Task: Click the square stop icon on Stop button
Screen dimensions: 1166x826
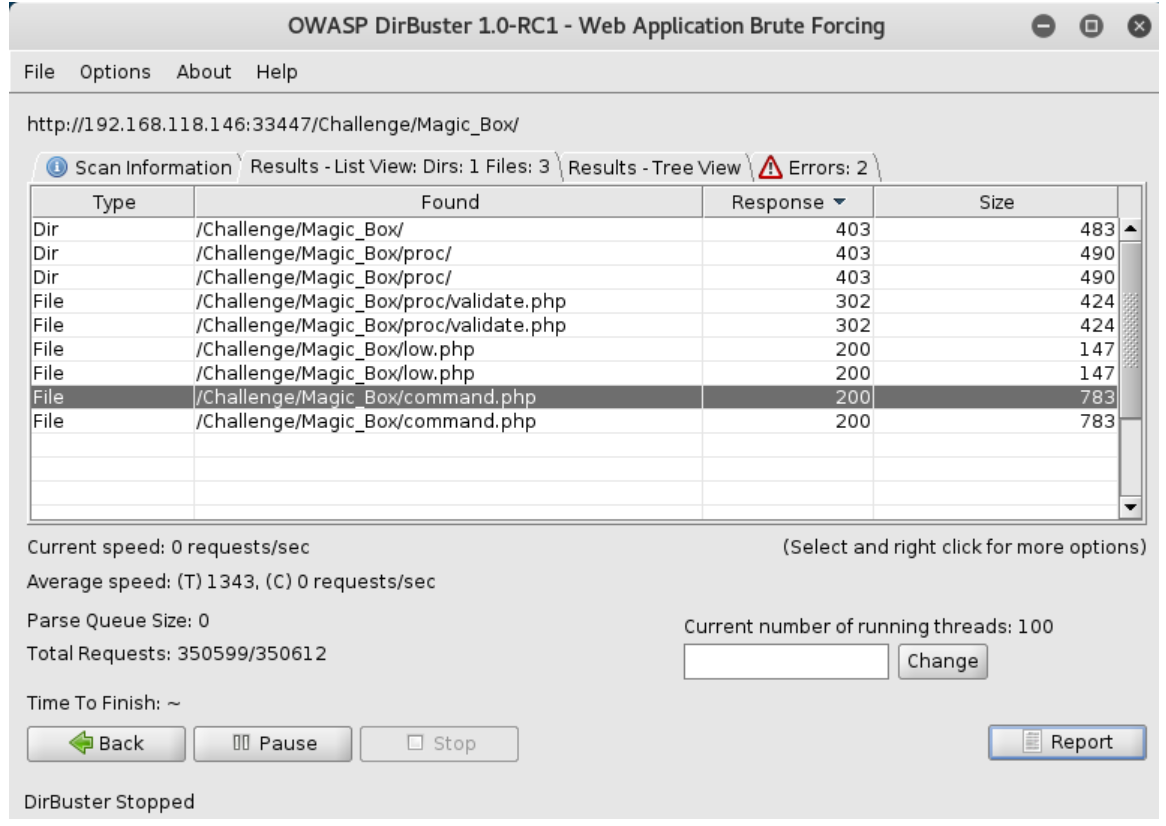Action: pyautogui.click(x=415, y=743)
